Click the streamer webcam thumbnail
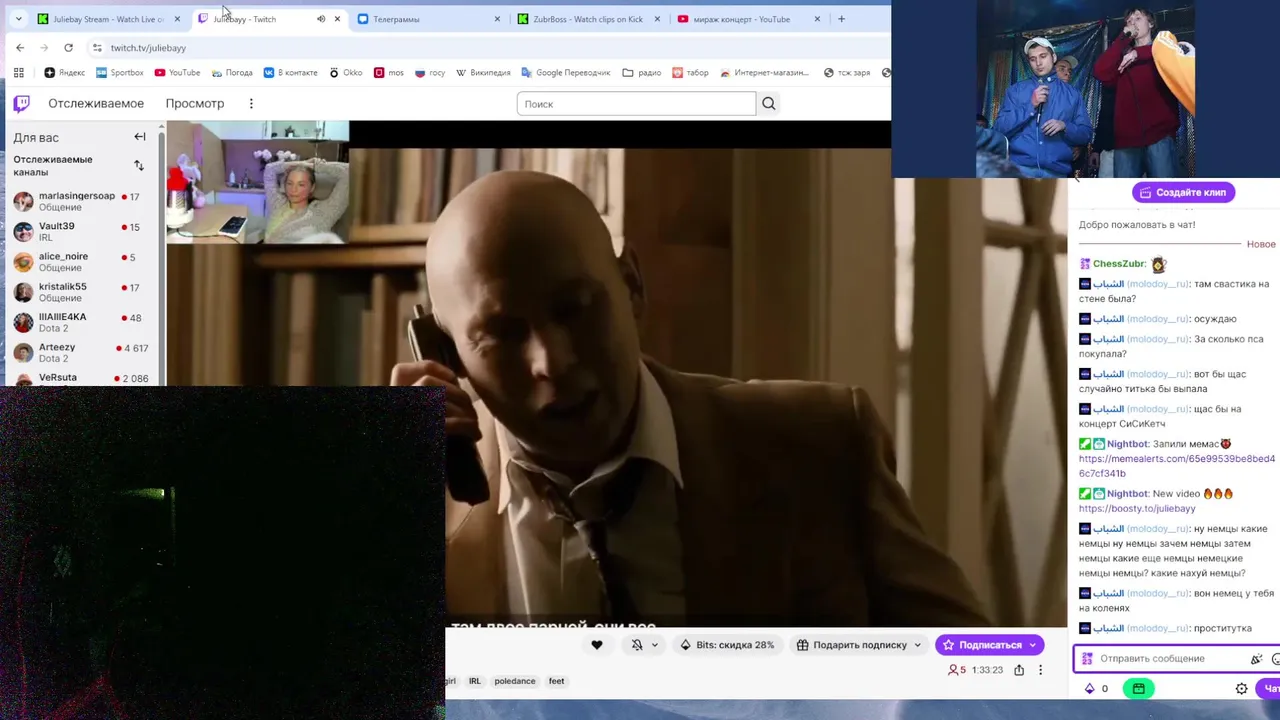This screenshot has width=1280, height=720. [x=258, y=182]
